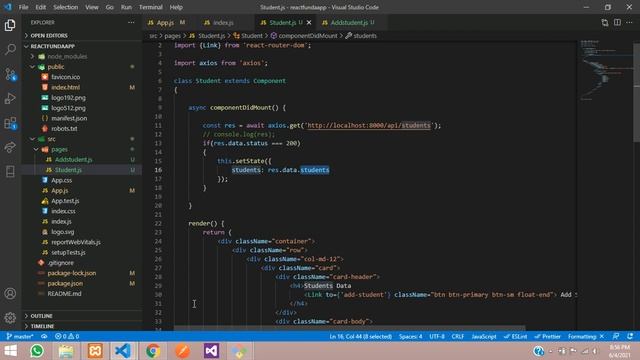Open Google Chrome from the taskbar

(x=153, y=351)
